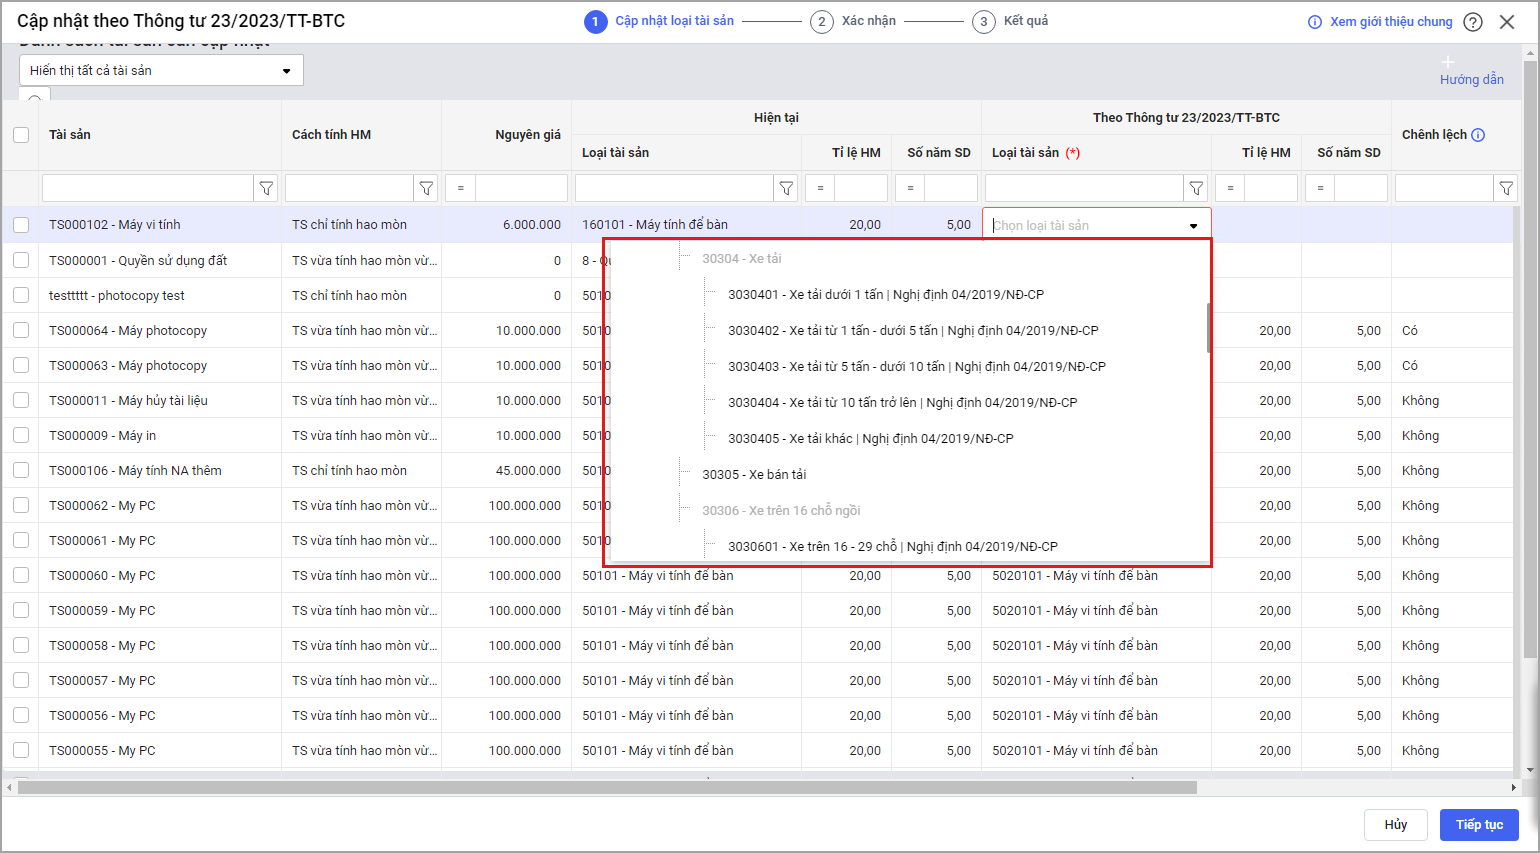1540x853 pixels.
Task: Open the Hiển thị tất cả tài sản dropdown
Action: 161,70
